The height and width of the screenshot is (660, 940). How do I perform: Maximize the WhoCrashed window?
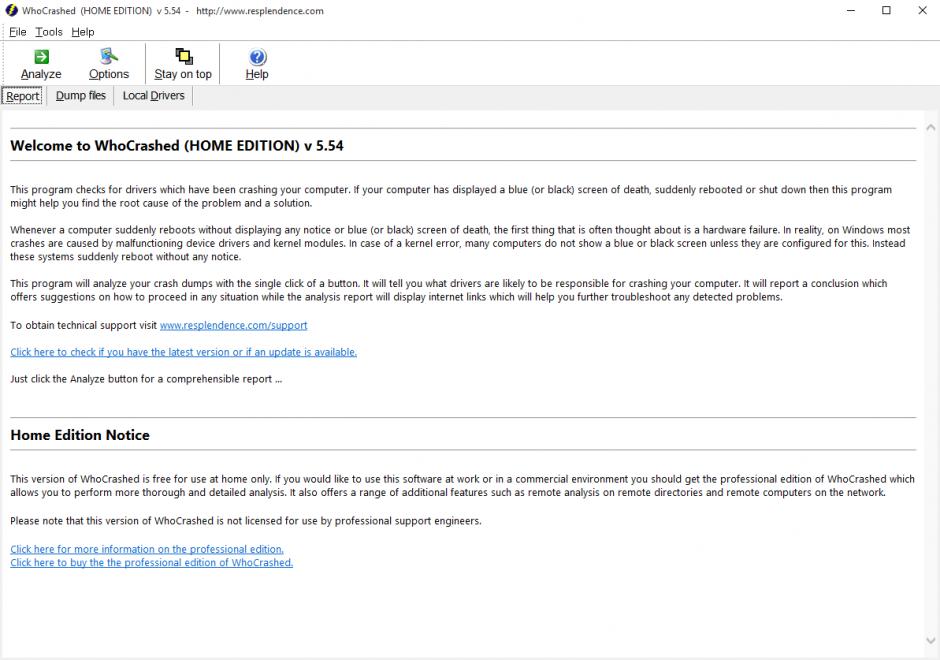click(x=886, y=10)
